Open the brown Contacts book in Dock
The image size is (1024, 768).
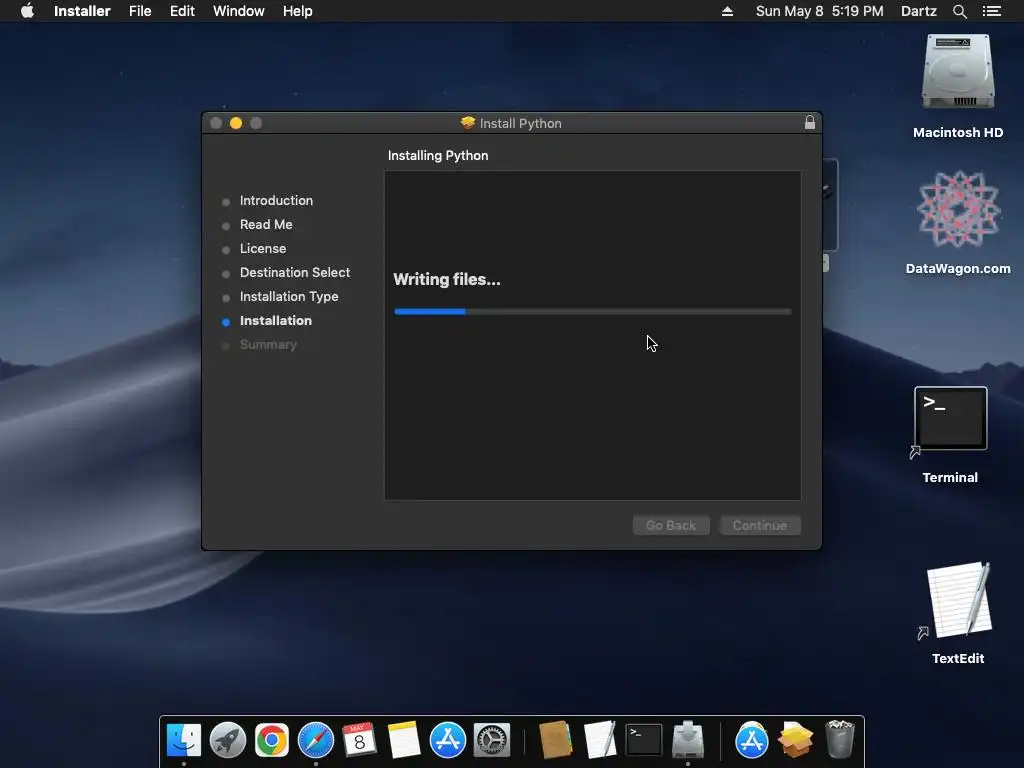[x=556, y=740]
